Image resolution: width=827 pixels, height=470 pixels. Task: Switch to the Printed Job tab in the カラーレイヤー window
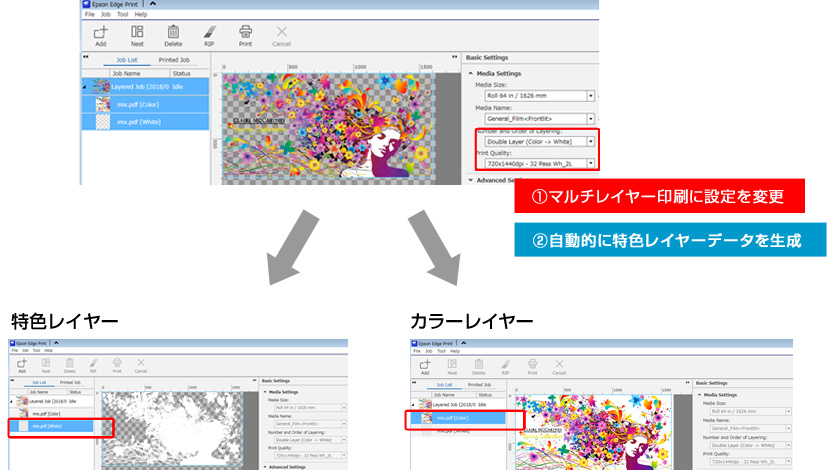479,385
